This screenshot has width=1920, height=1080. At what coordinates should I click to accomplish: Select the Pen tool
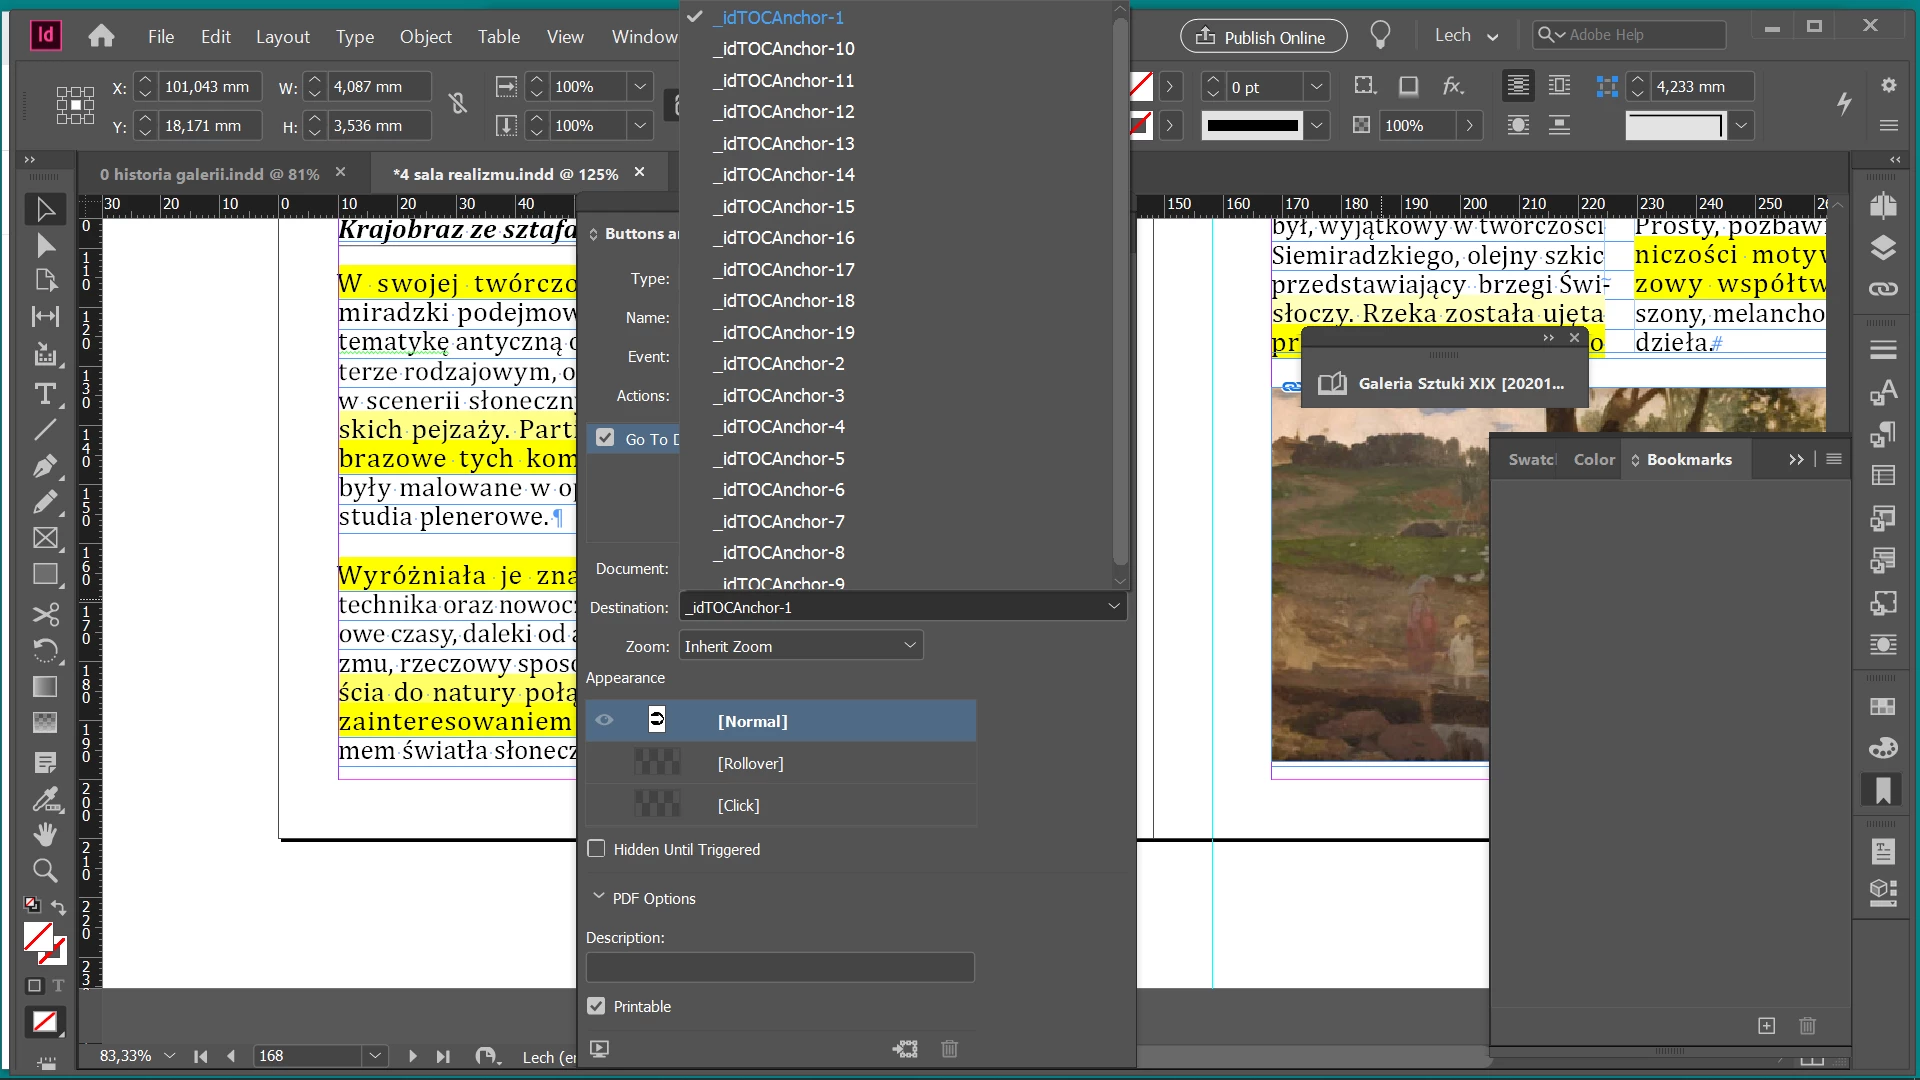45,466
